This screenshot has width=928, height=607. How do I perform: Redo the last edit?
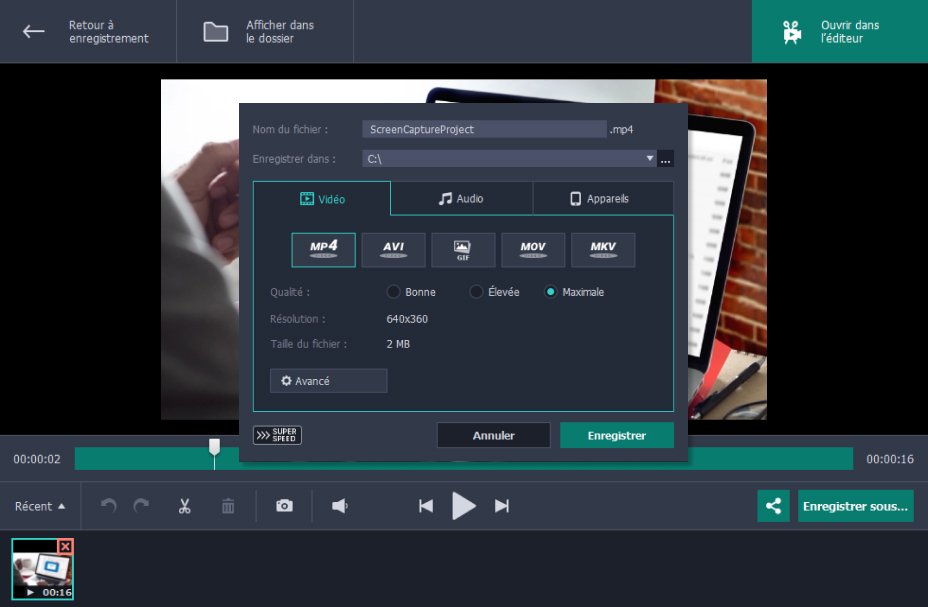(141, 506)
